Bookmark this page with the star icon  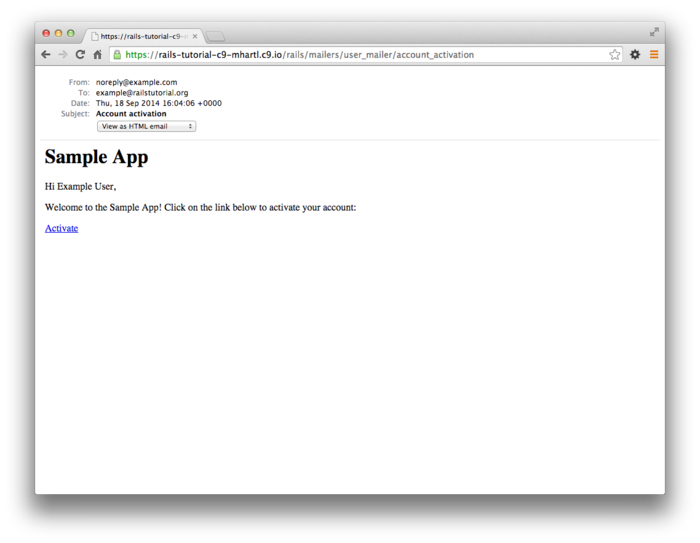pos(615,54)
